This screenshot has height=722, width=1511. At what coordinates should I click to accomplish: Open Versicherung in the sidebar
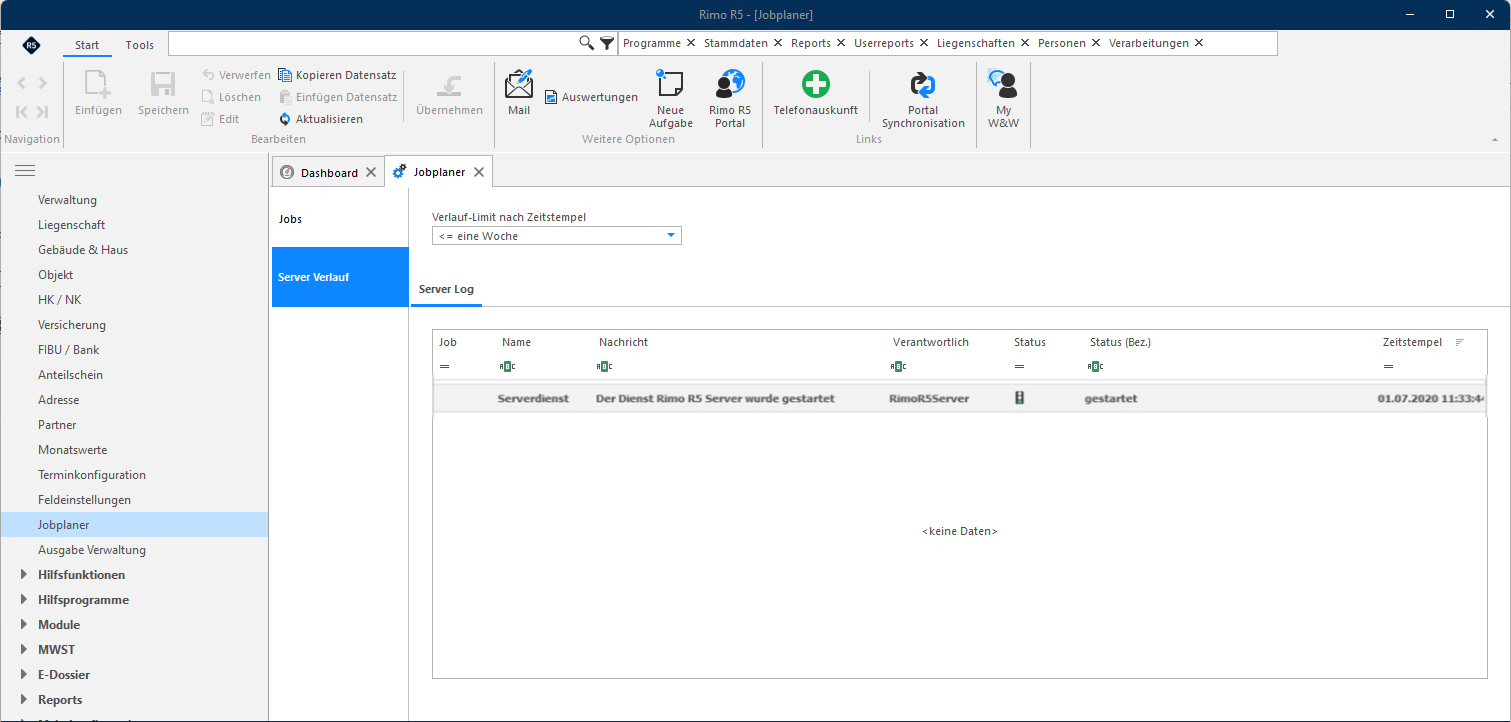(72, 325)
